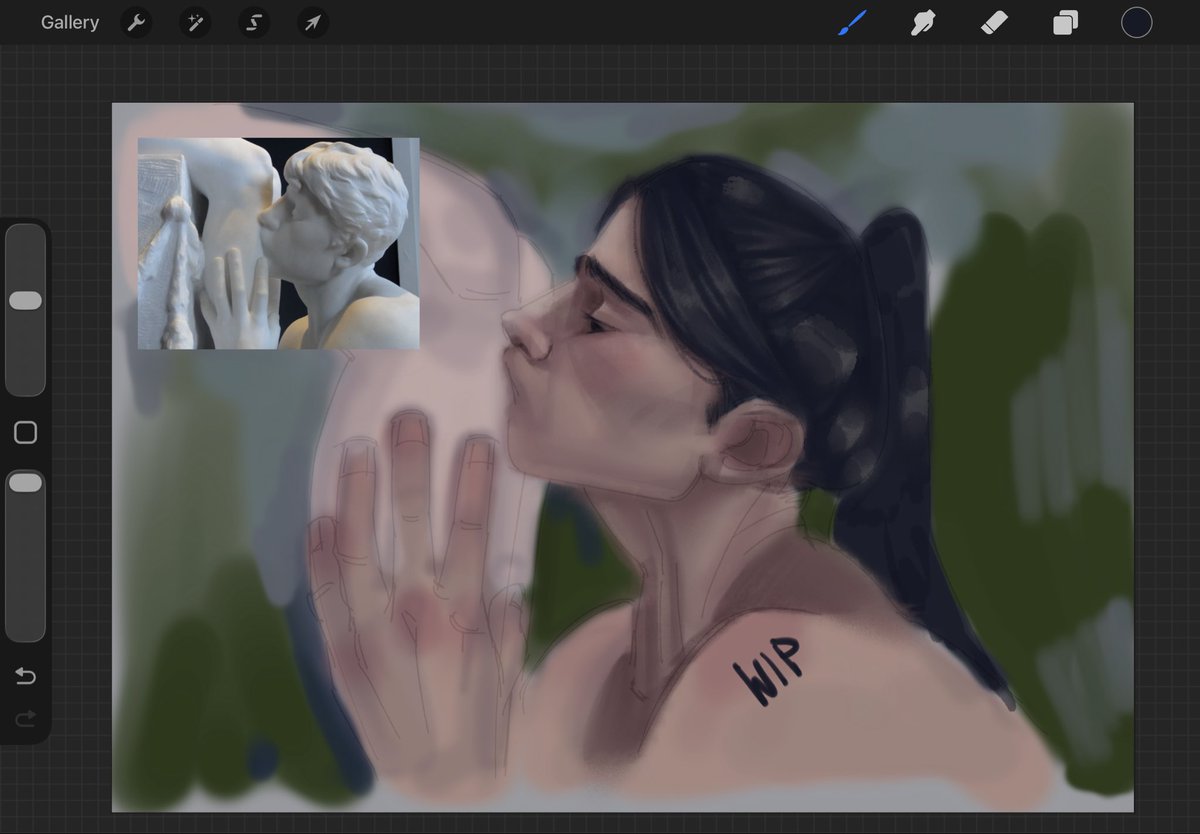Open the Actions wrench menu
The height and width of the screenshot is (834, 1200).
(x=136, y=22)
